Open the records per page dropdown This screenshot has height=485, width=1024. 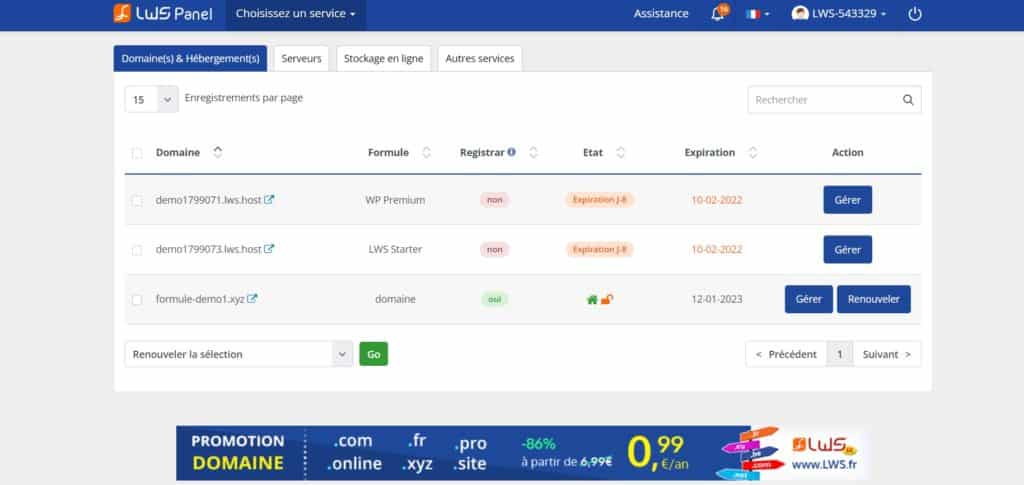pyautogui.click(x=151, y=100)
